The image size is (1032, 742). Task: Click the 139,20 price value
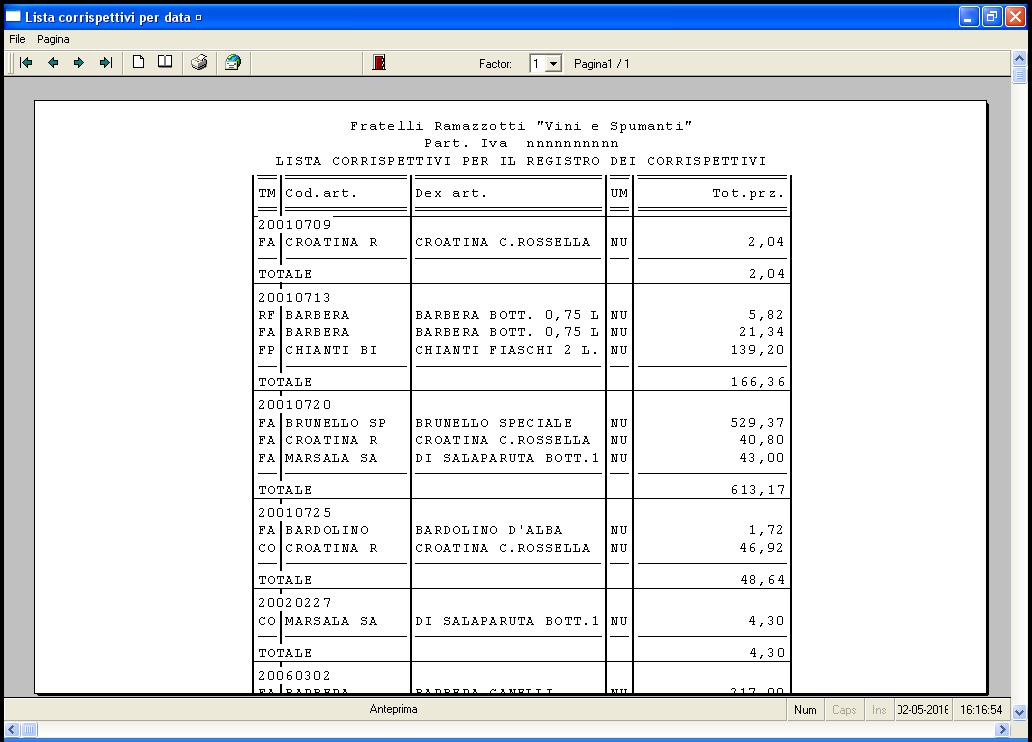pos(758,350)
